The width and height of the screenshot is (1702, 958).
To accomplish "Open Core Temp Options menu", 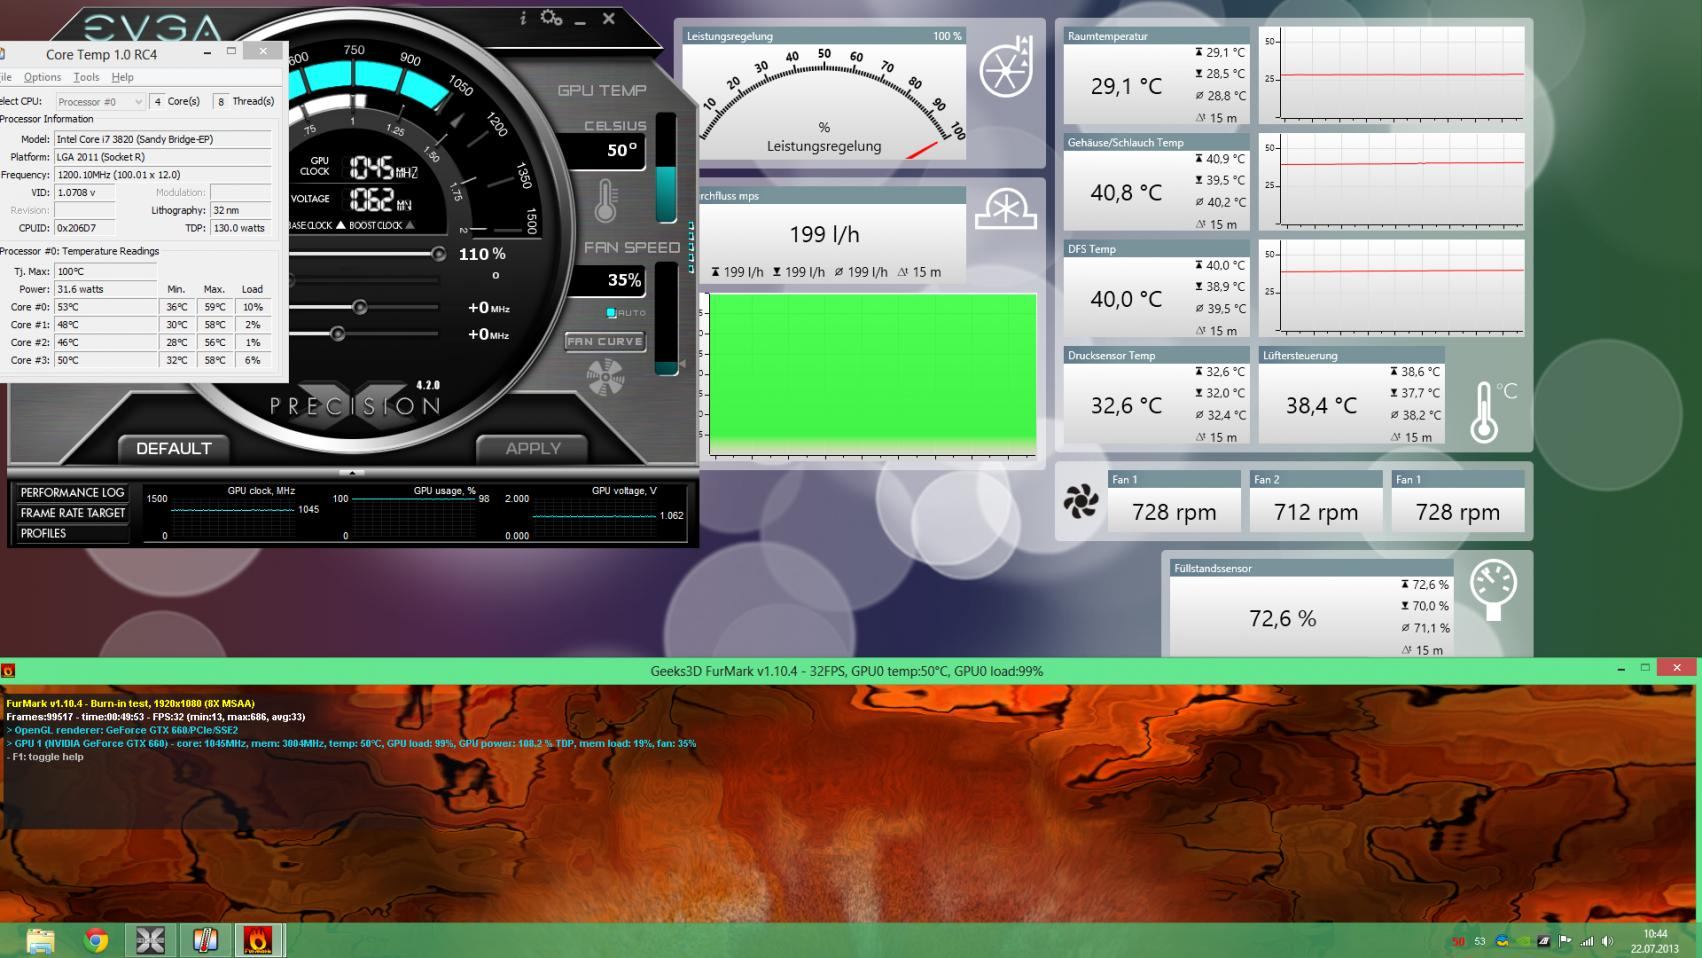I will click(42, 77).
